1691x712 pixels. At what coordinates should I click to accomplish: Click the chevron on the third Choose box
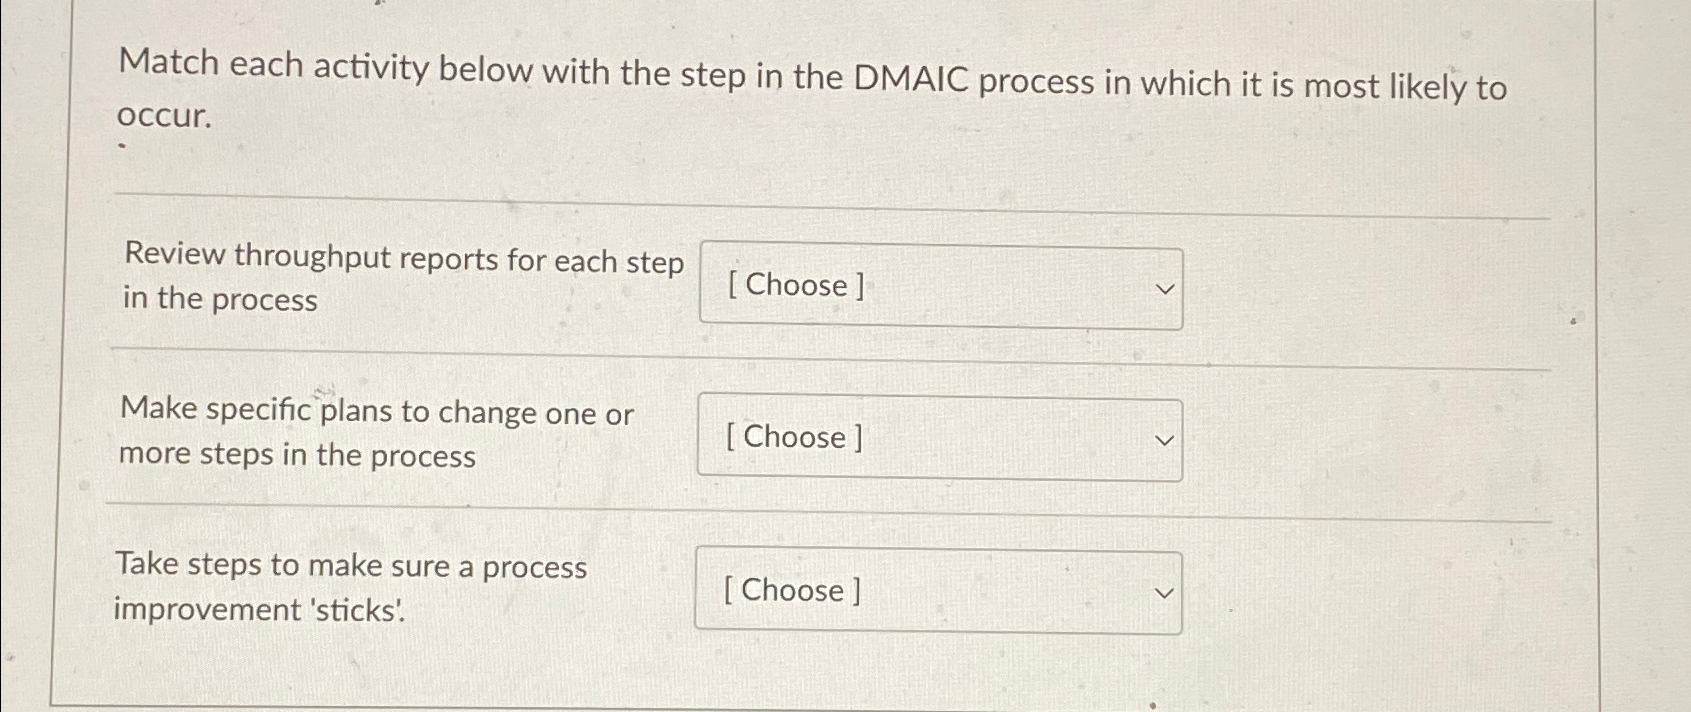1163,593
